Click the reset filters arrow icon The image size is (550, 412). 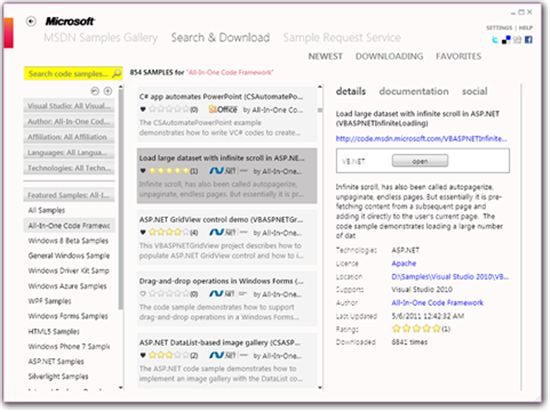(x=95, y=91)
